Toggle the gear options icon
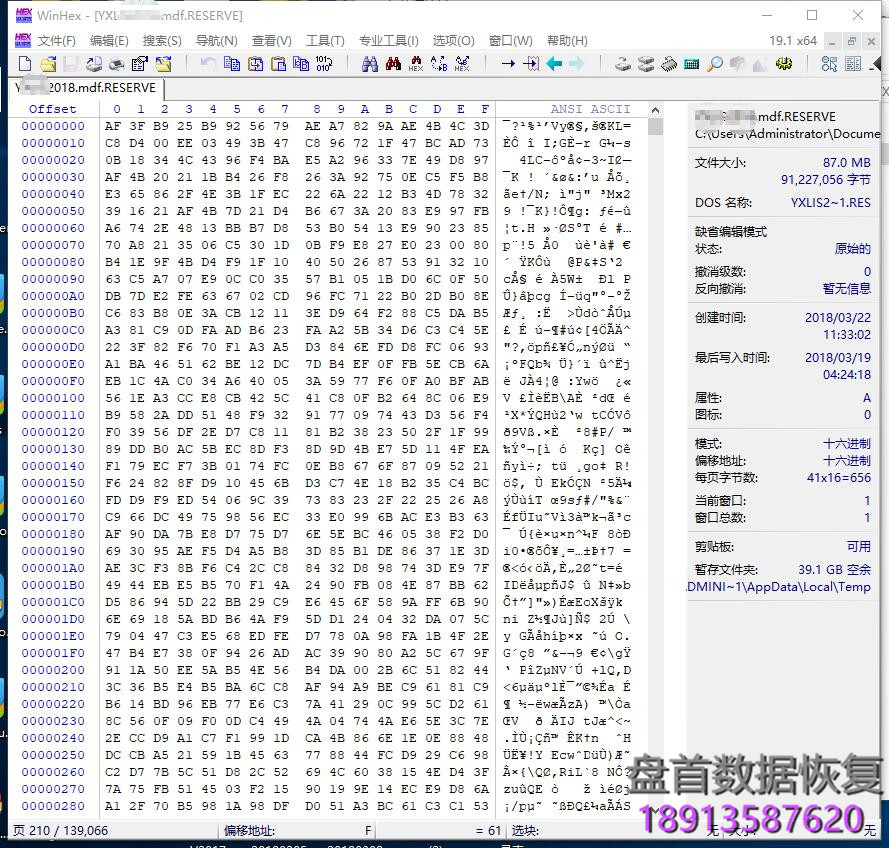 point(784,64)
